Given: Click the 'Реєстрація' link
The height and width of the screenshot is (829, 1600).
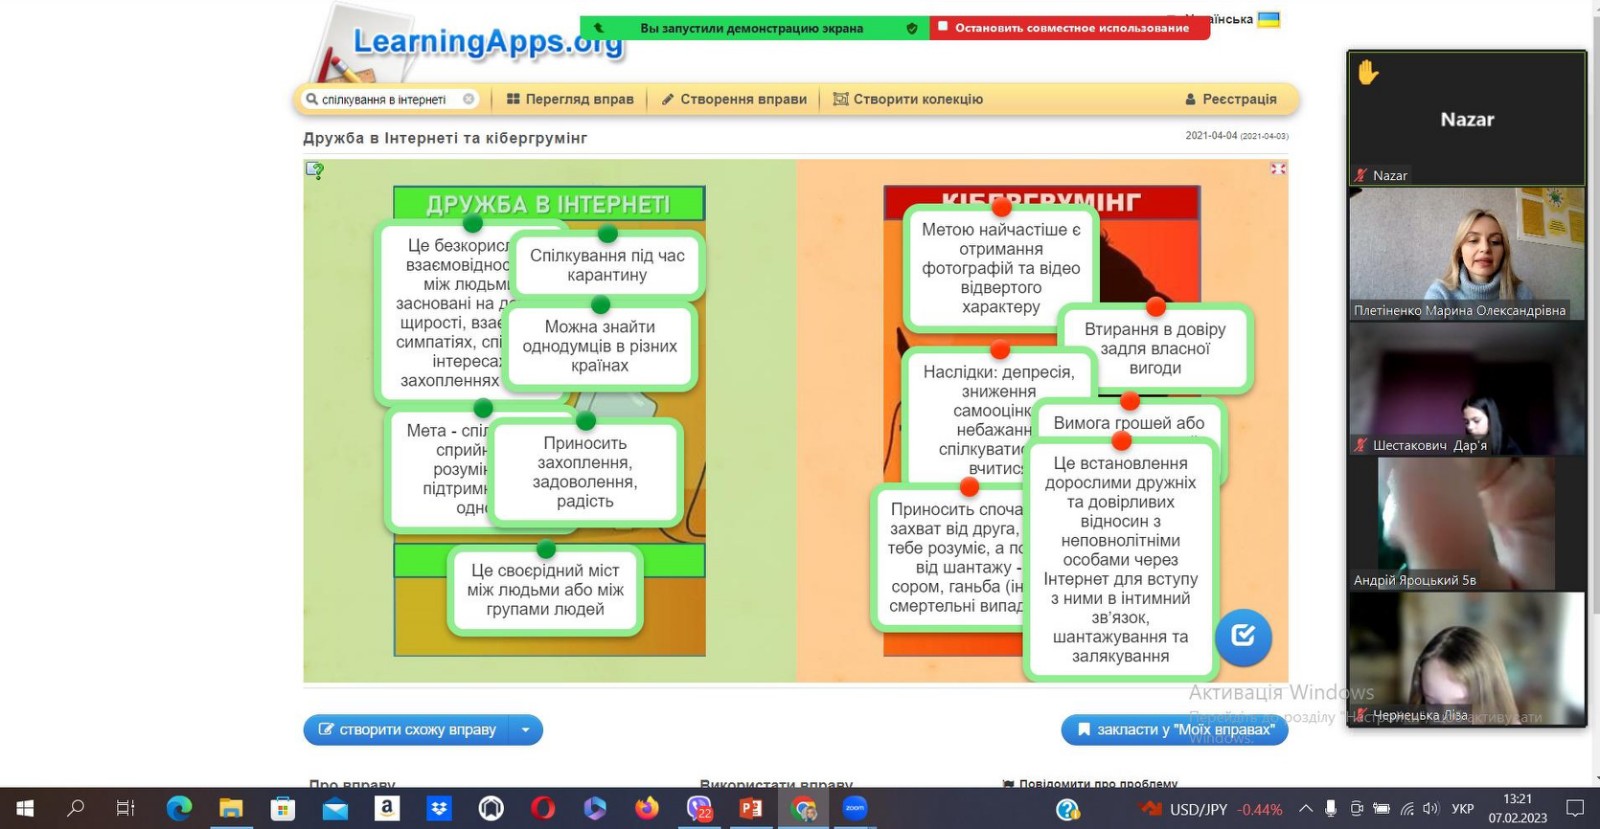Looking at the screenshot, I should coord(1231,99).
